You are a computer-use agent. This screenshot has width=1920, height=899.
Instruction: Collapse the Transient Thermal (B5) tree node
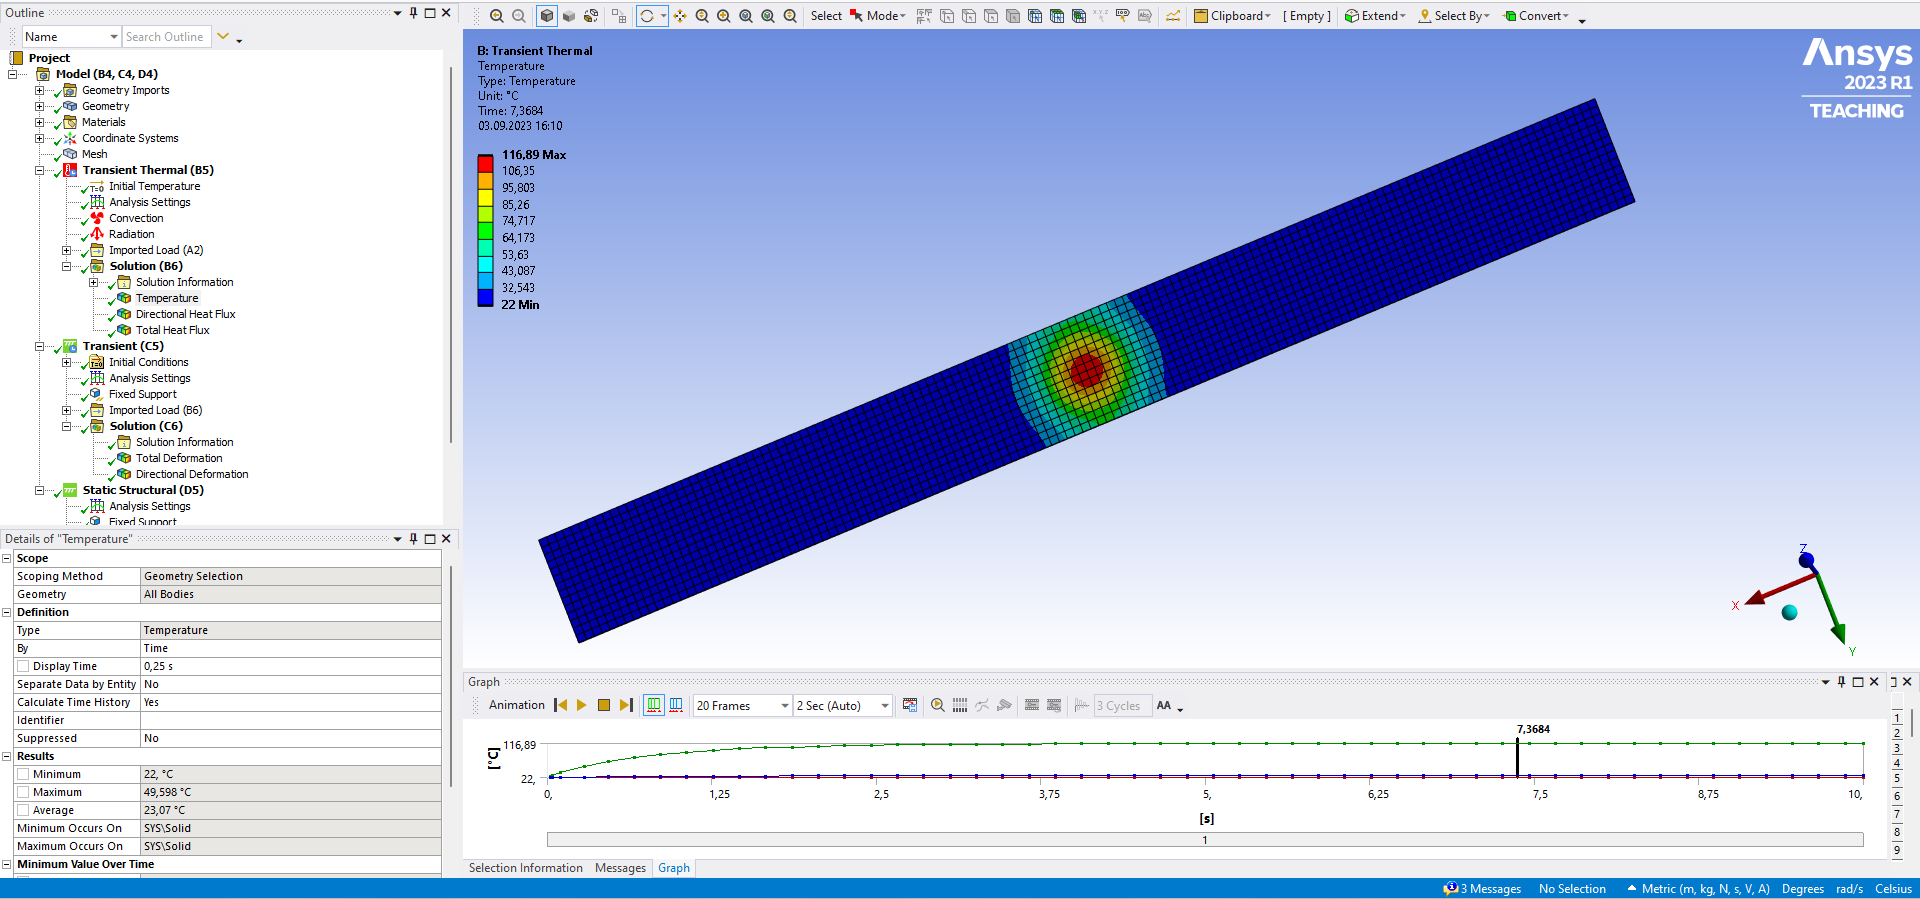click(40, 171)
